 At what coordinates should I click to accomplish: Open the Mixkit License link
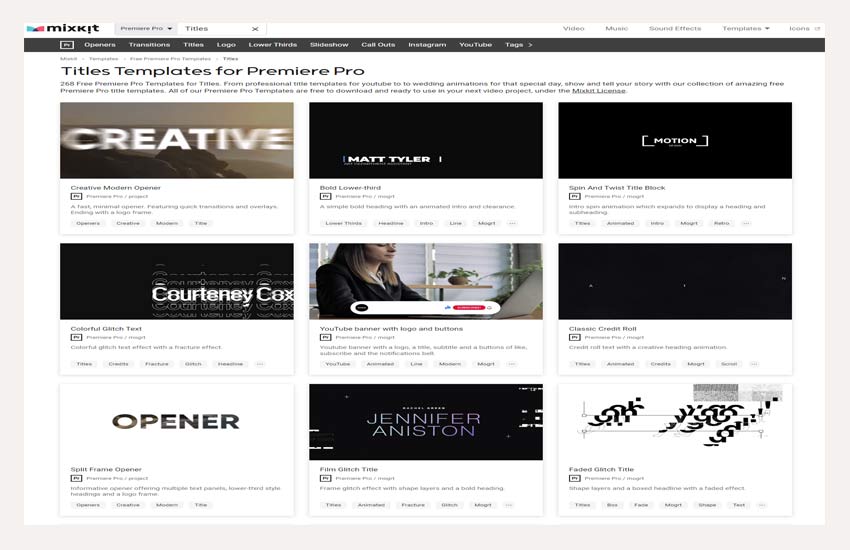click(x=598, y=91)
